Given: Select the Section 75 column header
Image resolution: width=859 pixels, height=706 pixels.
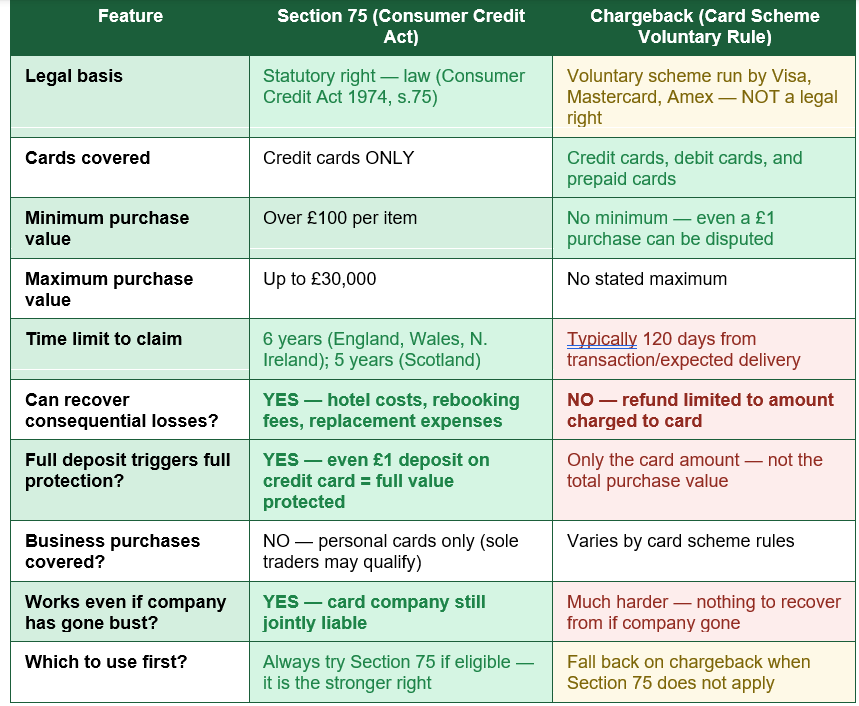Looking at the screenshot, I should tap(400, 26).
